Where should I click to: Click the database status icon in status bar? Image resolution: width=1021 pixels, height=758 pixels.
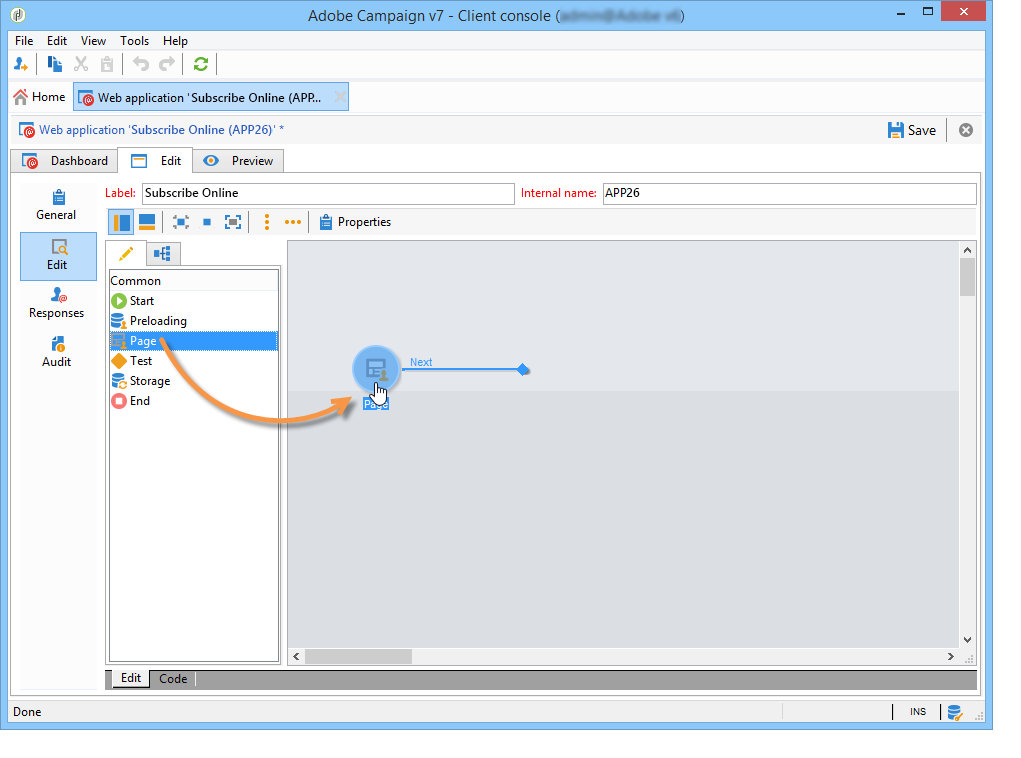click(x=955, y=712)
